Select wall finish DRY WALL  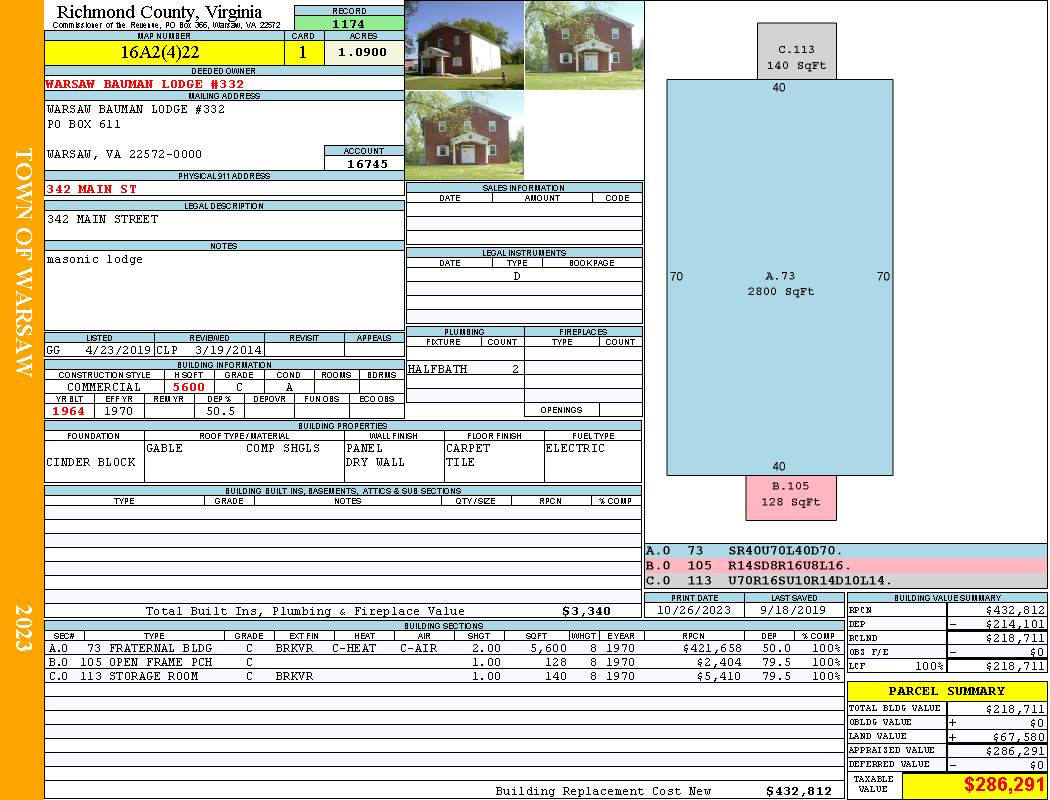pos(375,463)
